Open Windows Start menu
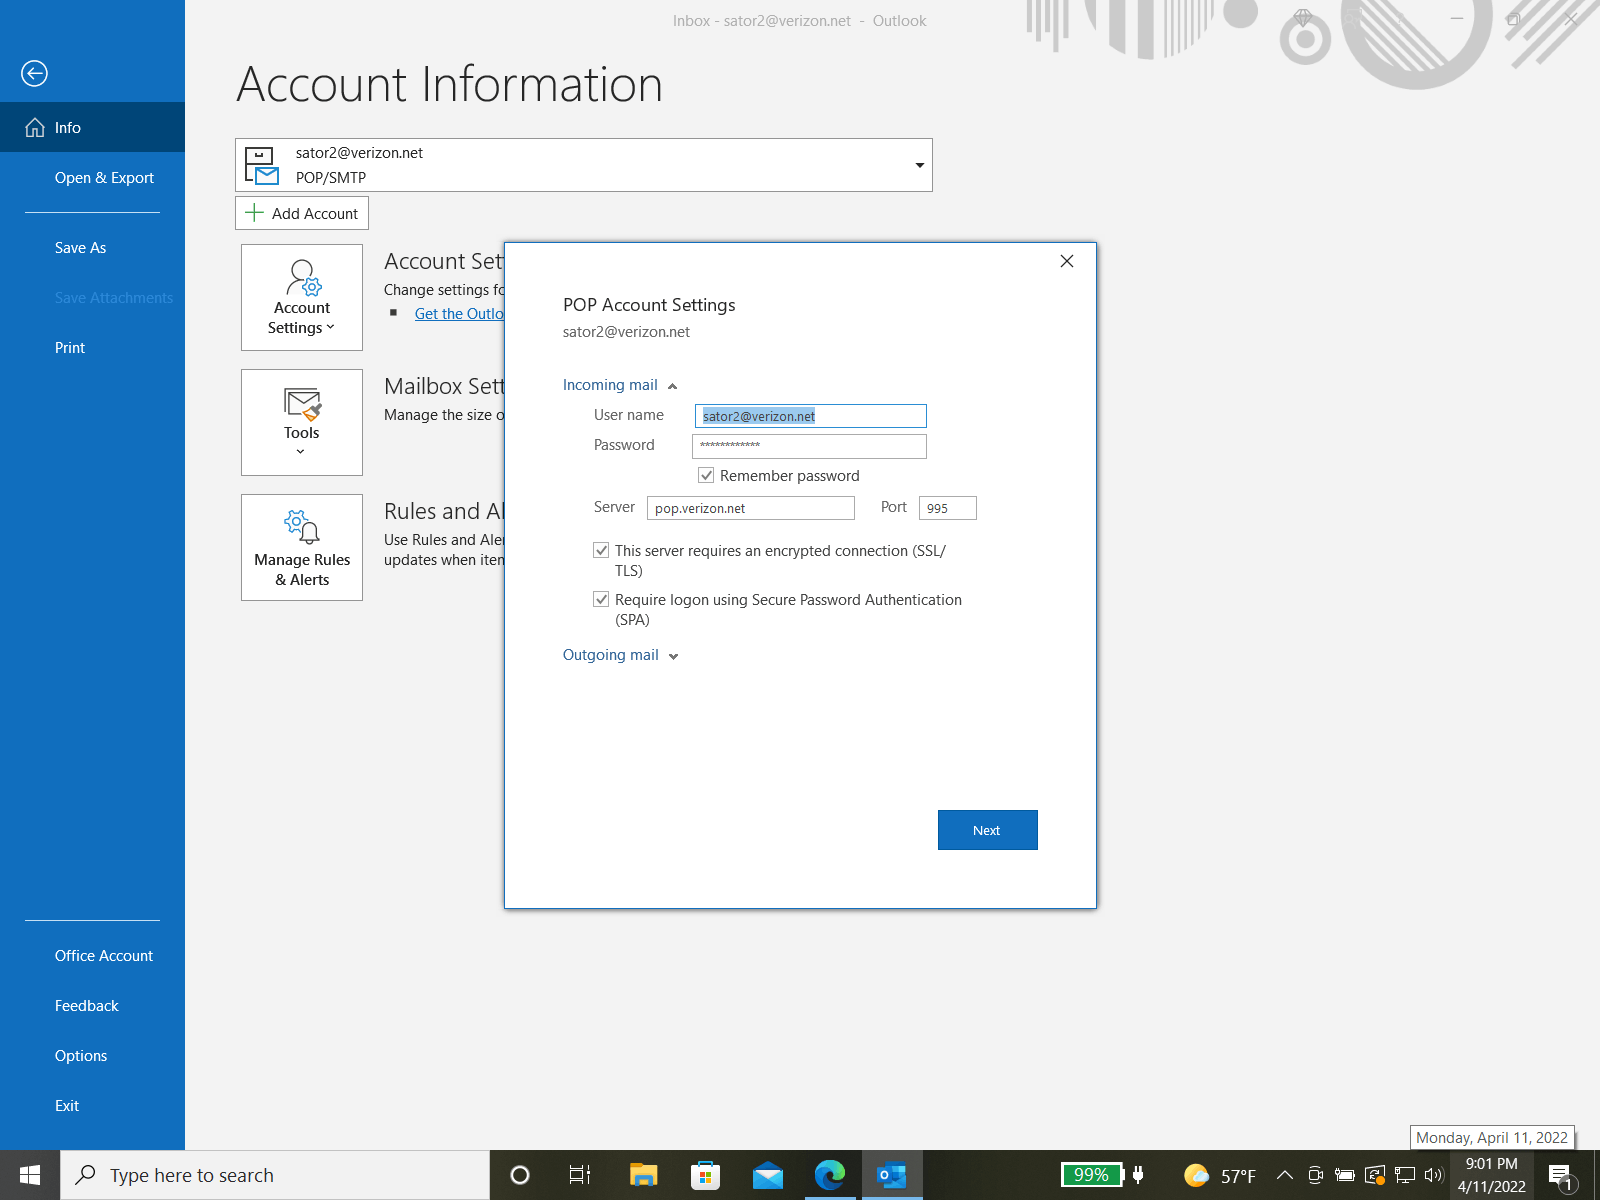The width and height of the screenshot is (1600, 1200). [30, 1175]
